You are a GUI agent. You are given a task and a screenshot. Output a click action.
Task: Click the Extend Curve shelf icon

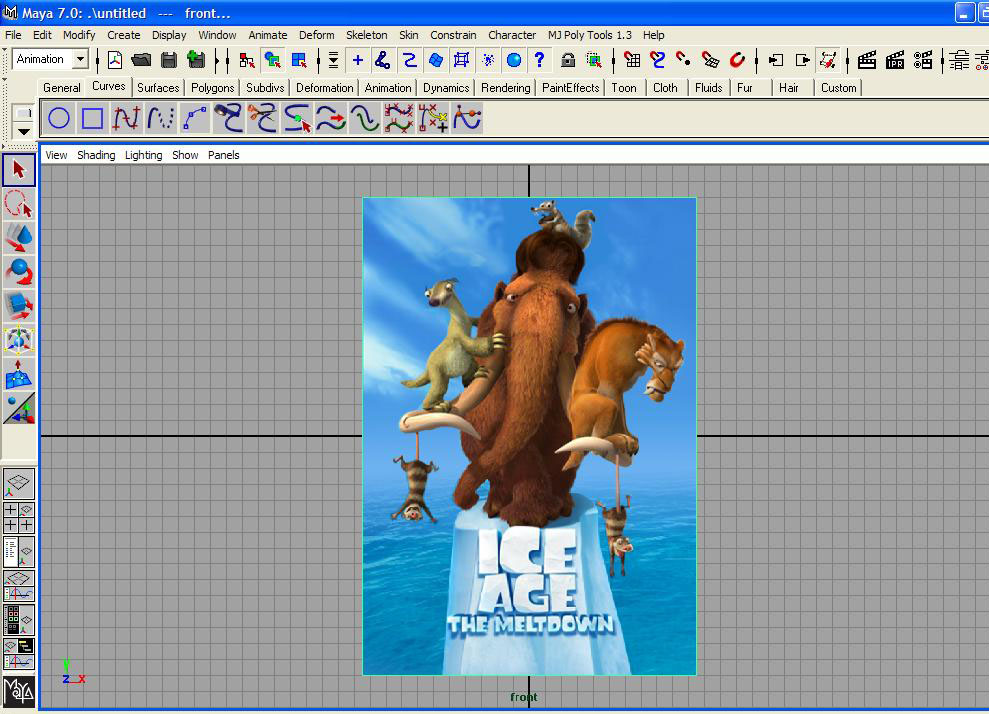pos(331,118)
